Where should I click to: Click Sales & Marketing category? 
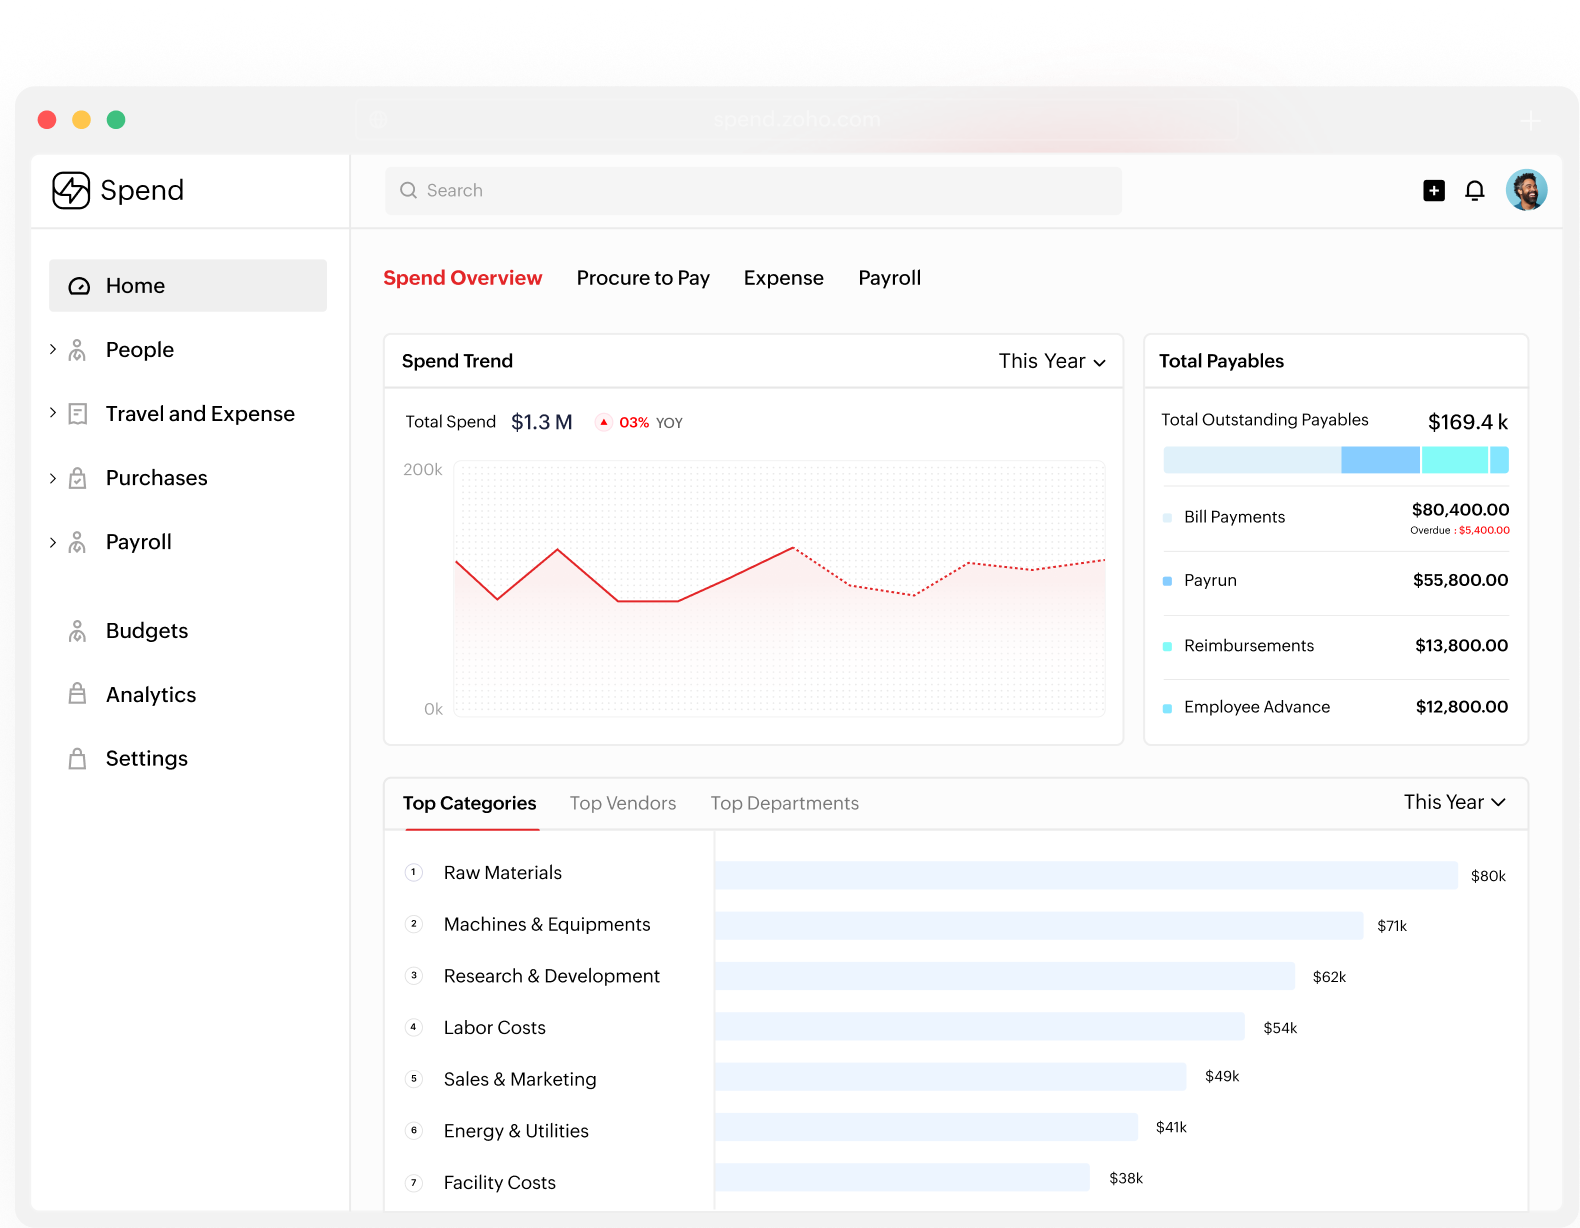coord(520,1079)
